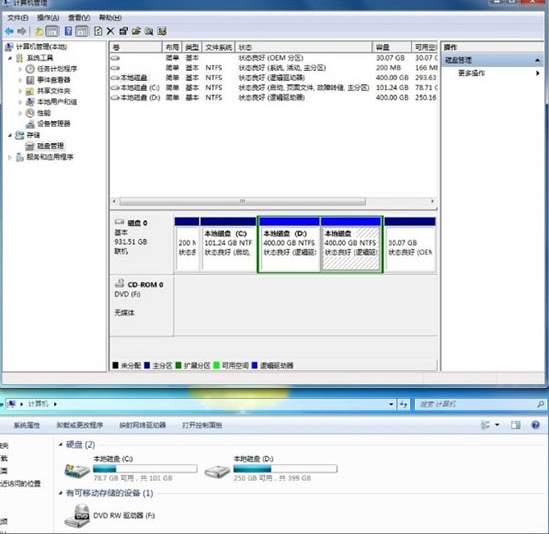Click 更多操作 in the actions pane
Viewport: 549px width, 534px height.
point(471,73)
